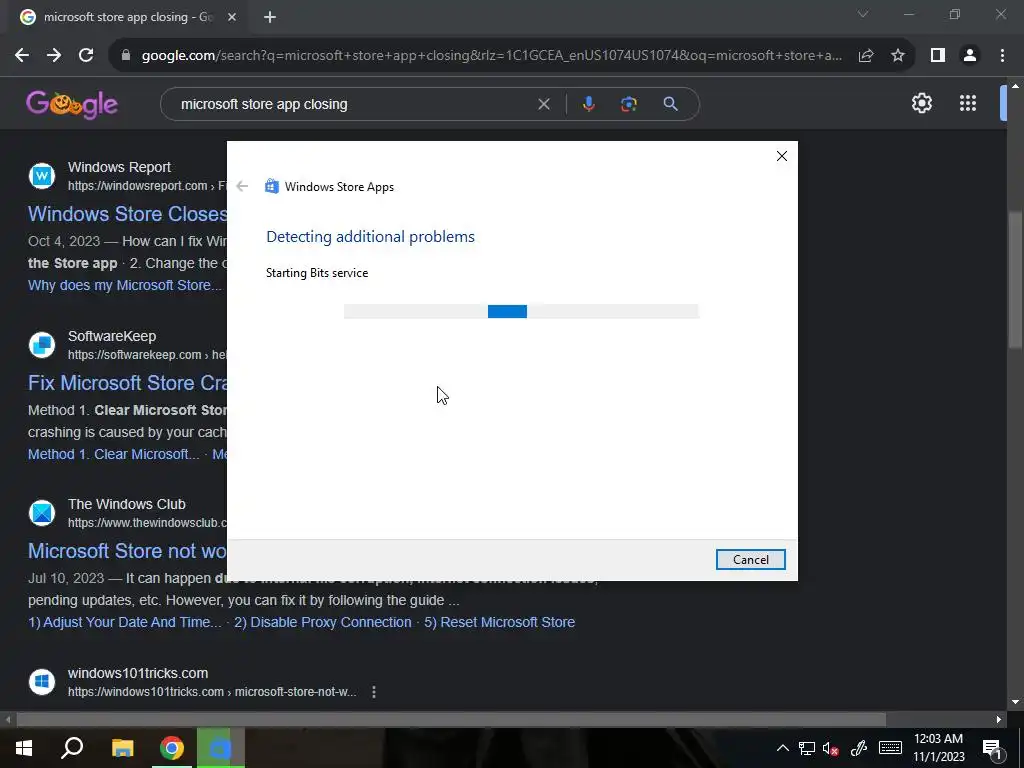1024x768 pixels.
Task: Open the notification center icon
Action: pos(992,748)
